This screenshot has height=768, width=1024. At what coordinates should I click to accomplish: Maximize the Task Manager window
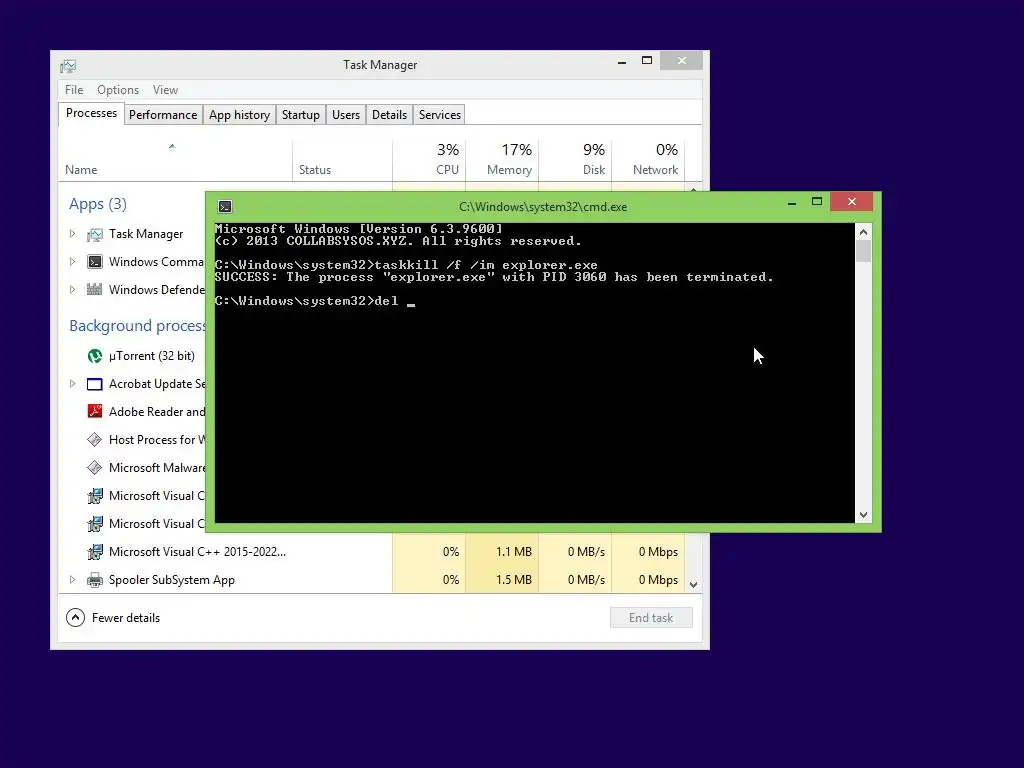point(647,61)
